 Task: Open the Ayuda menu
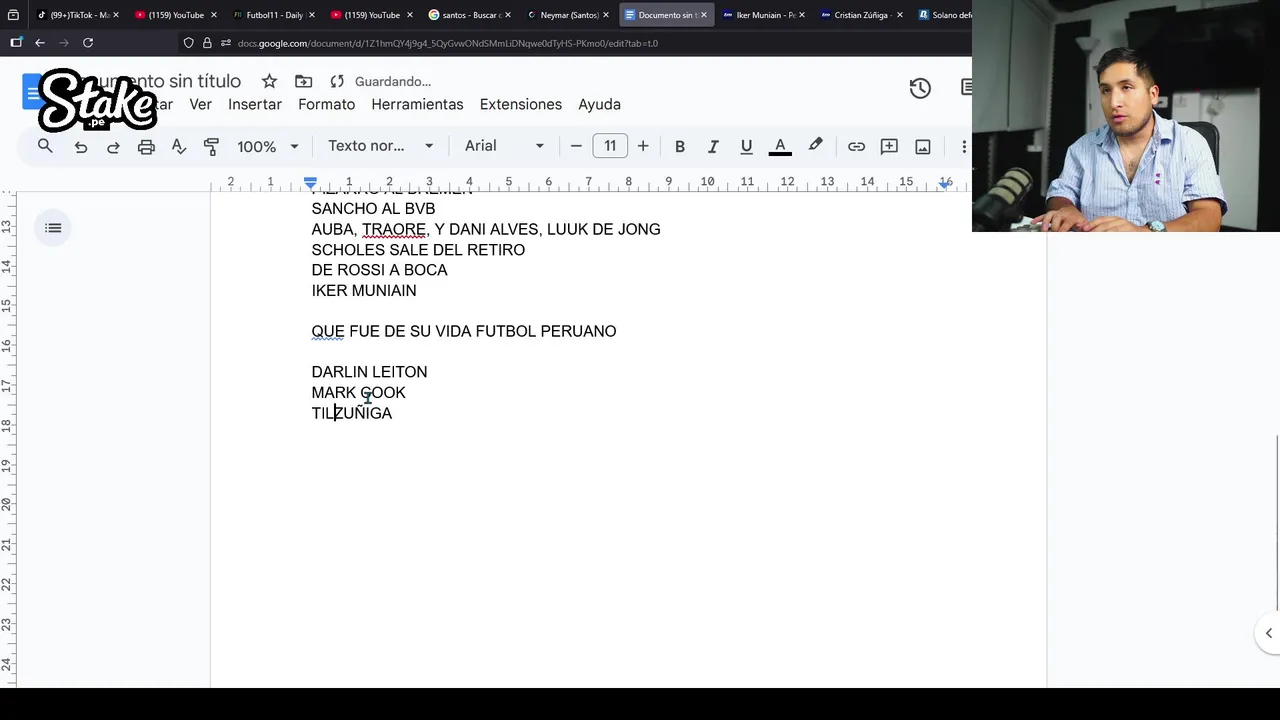[x=599, y=104]
